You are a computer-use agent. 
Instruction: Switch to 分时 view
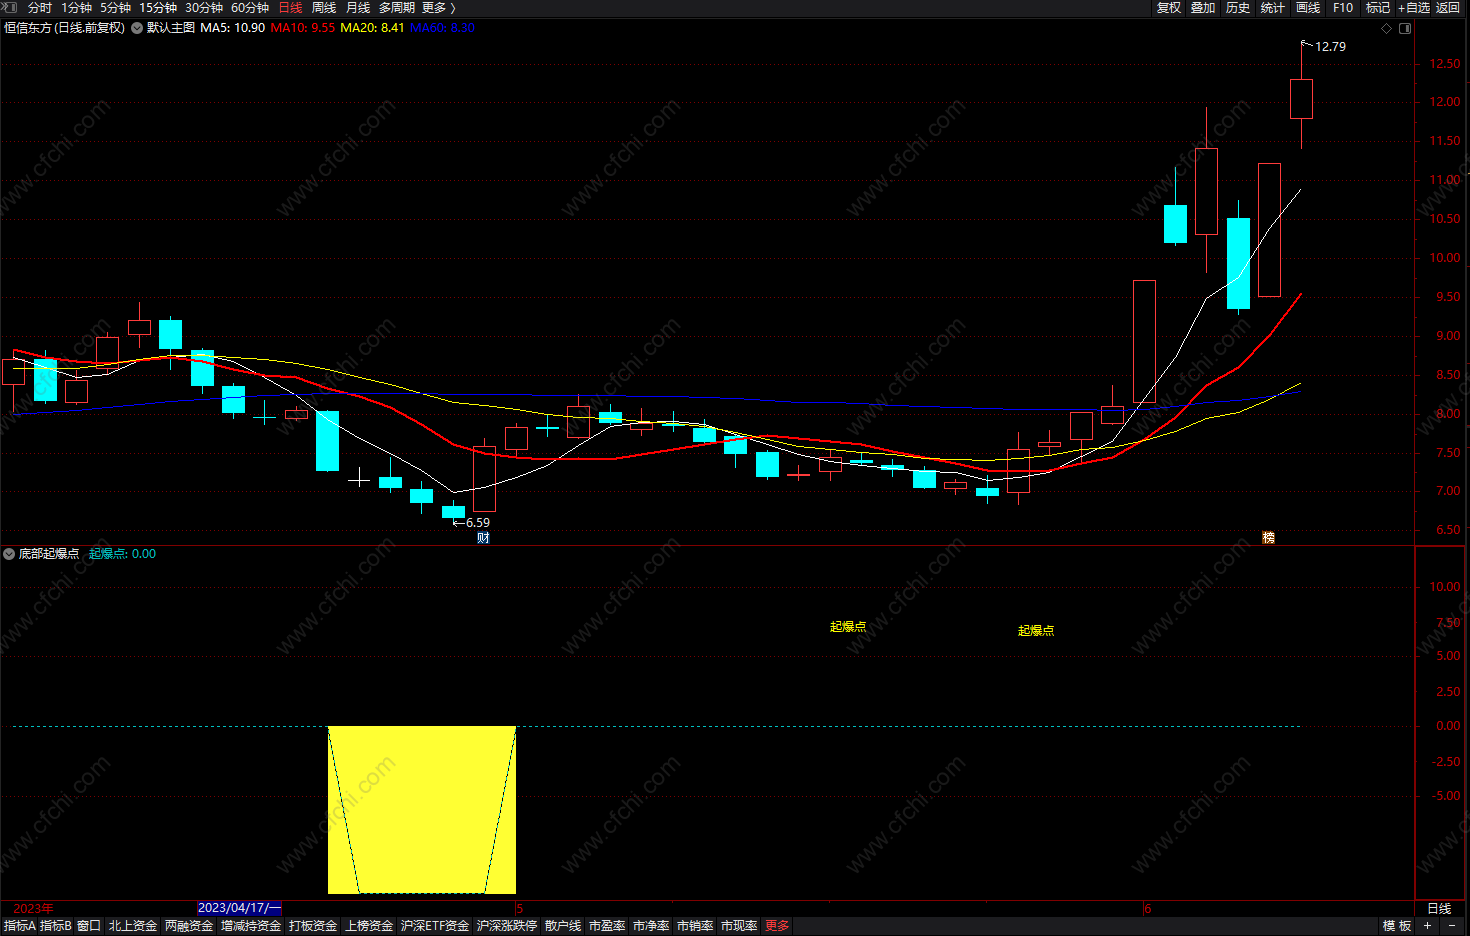tap(40, 8)
